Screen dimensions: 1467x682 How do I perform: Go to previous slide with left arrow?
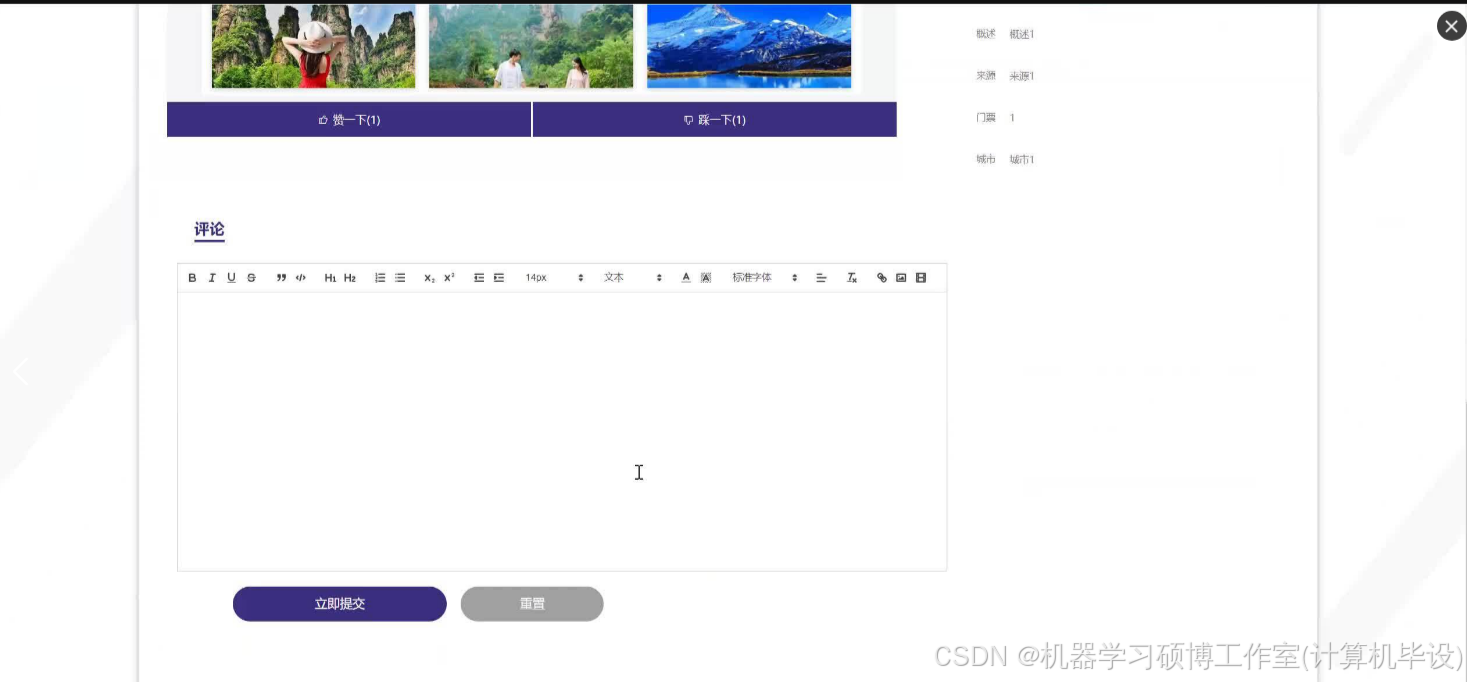tap(21, 371)
